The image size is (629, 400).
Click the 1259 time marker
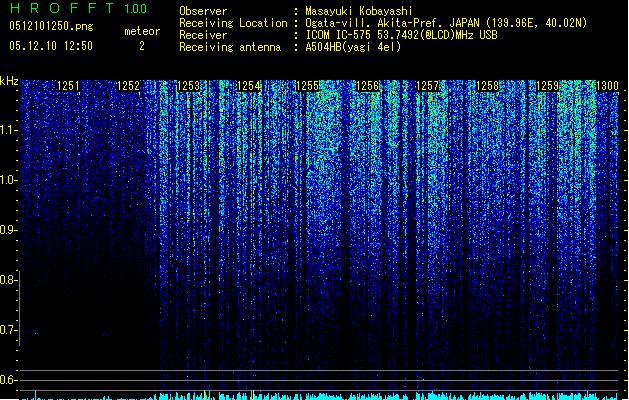coord(547,86)
